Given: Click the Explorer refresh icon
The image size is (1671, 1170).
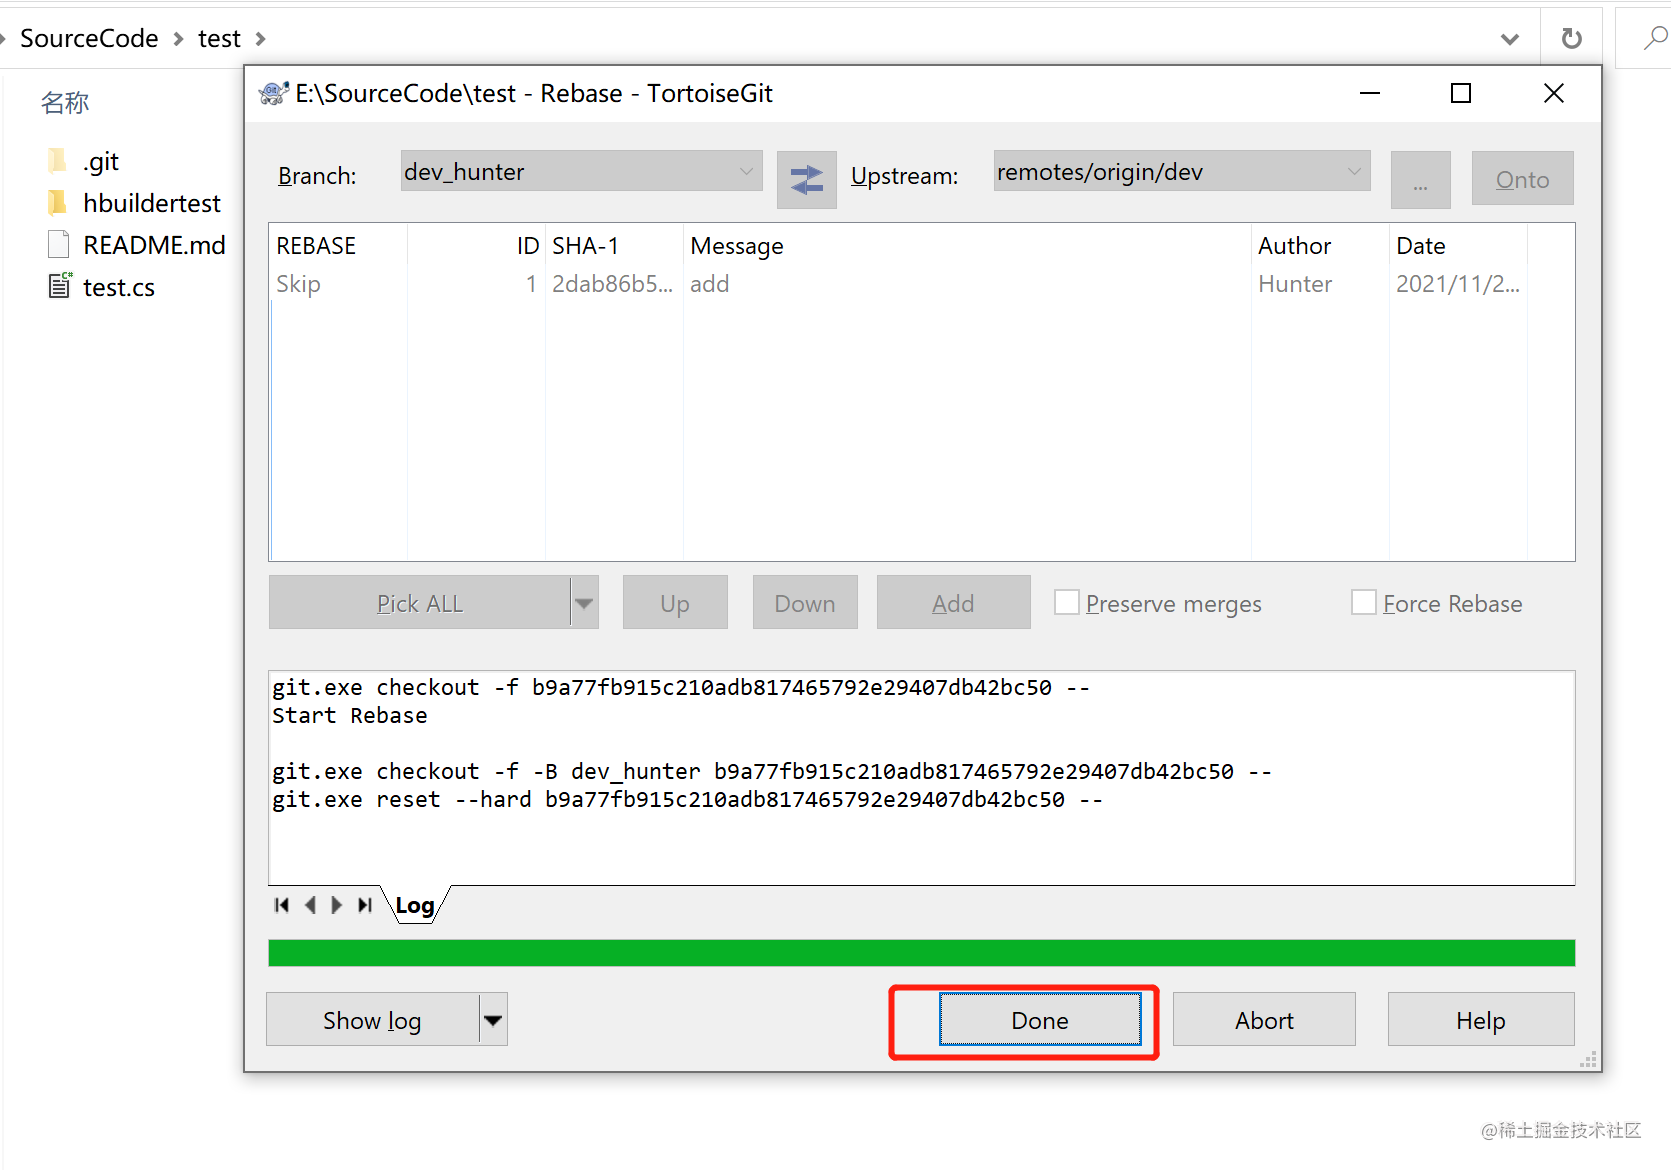Looking at the screenshot, I should pyautogui.click(x=1572, y=38).
